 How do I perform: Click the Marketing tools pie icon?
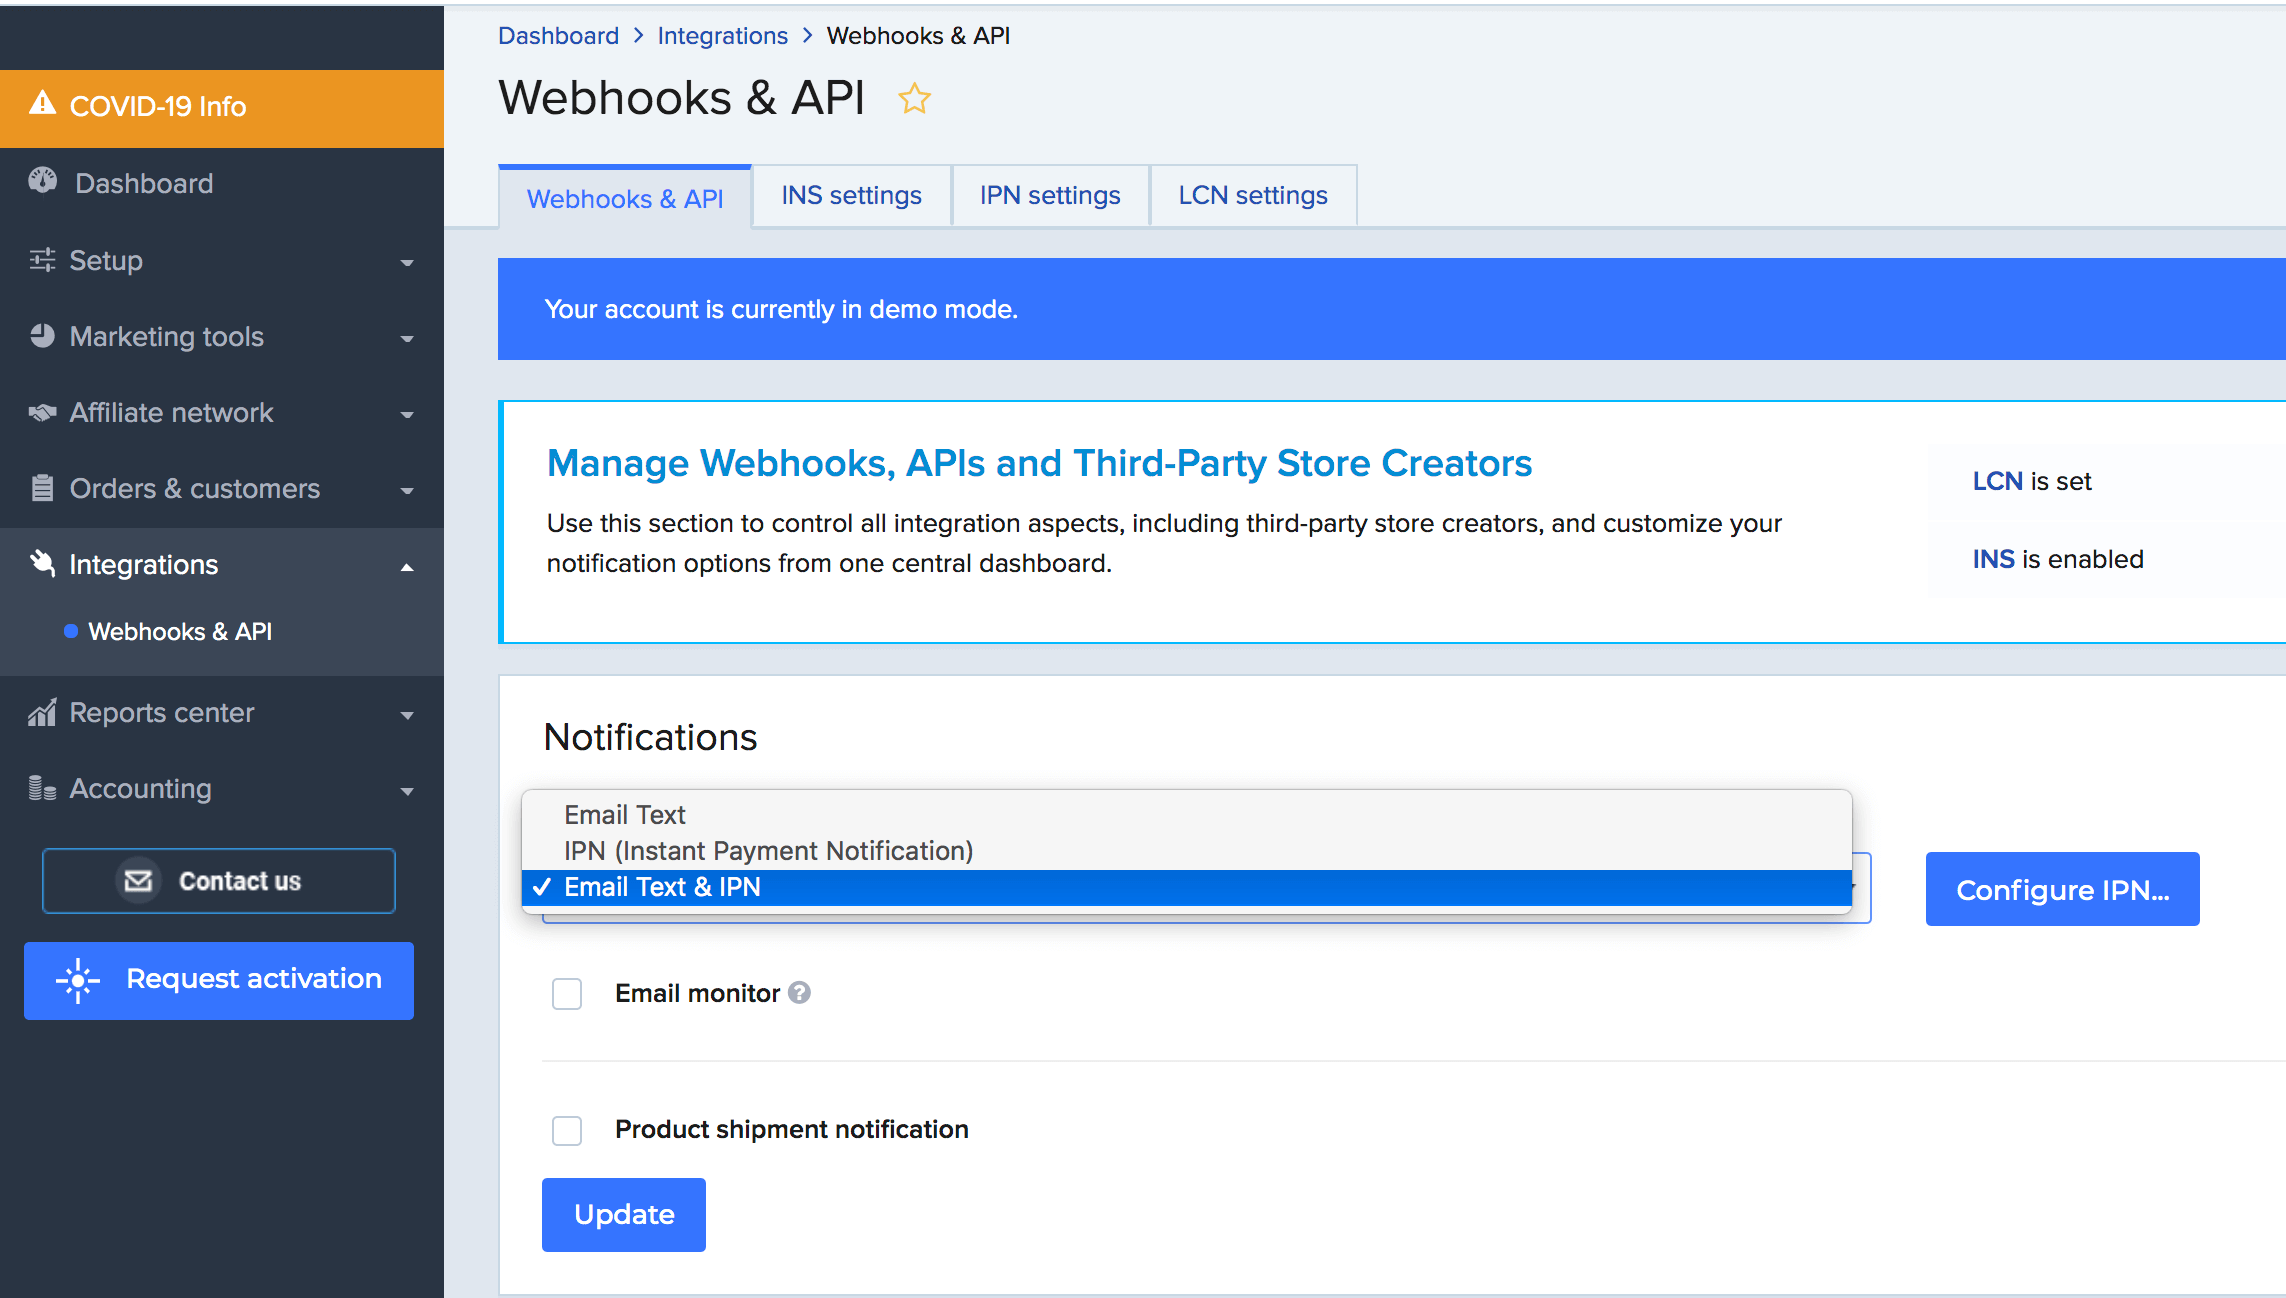[x=42, y=336]
